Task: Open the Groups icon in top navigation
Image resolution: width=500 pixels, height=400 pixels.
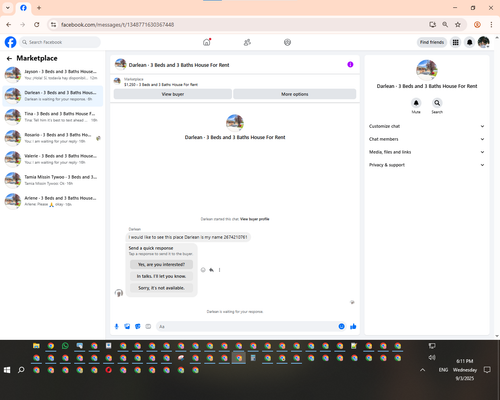Action: 287,42
